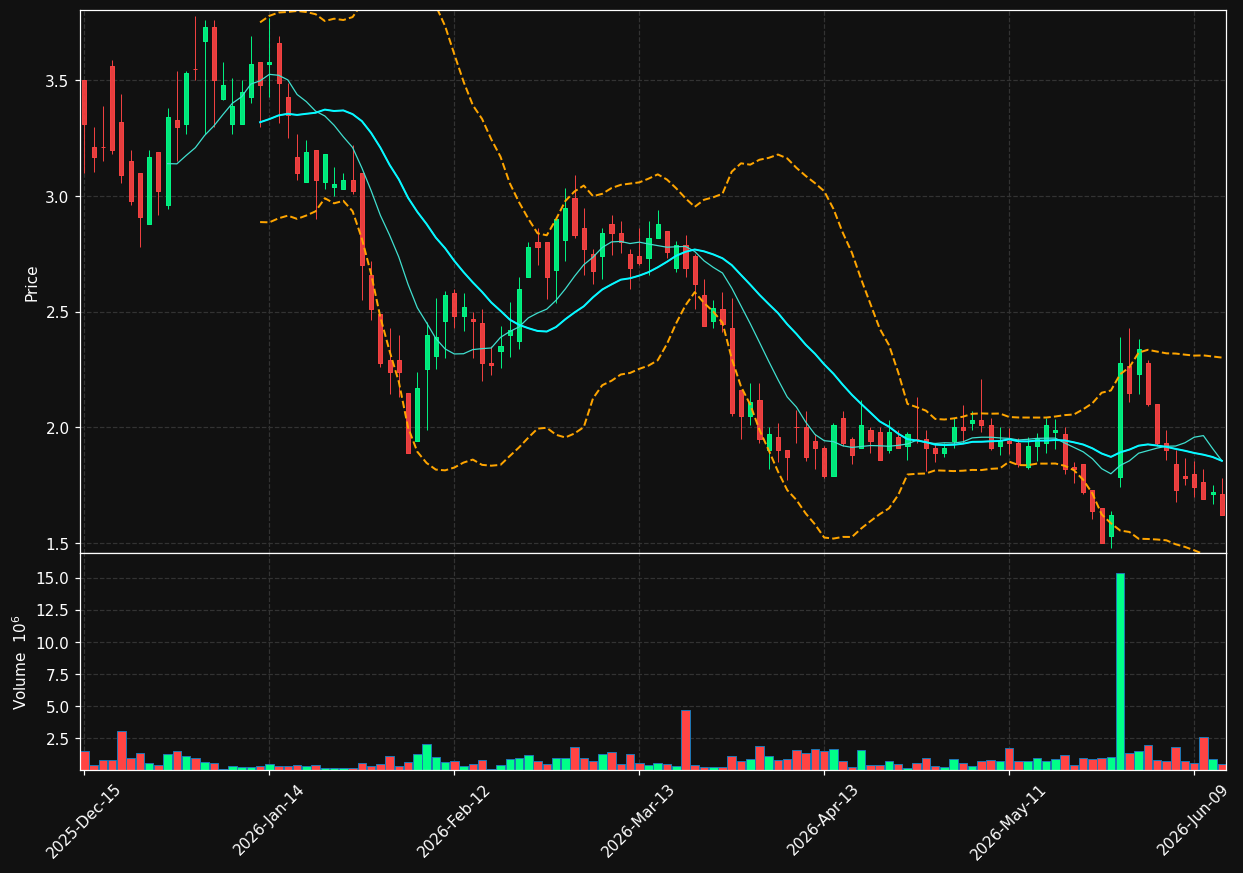1243x873 pixels.
Task: Click the 12.5 volume axis tick
Action: 52,610
